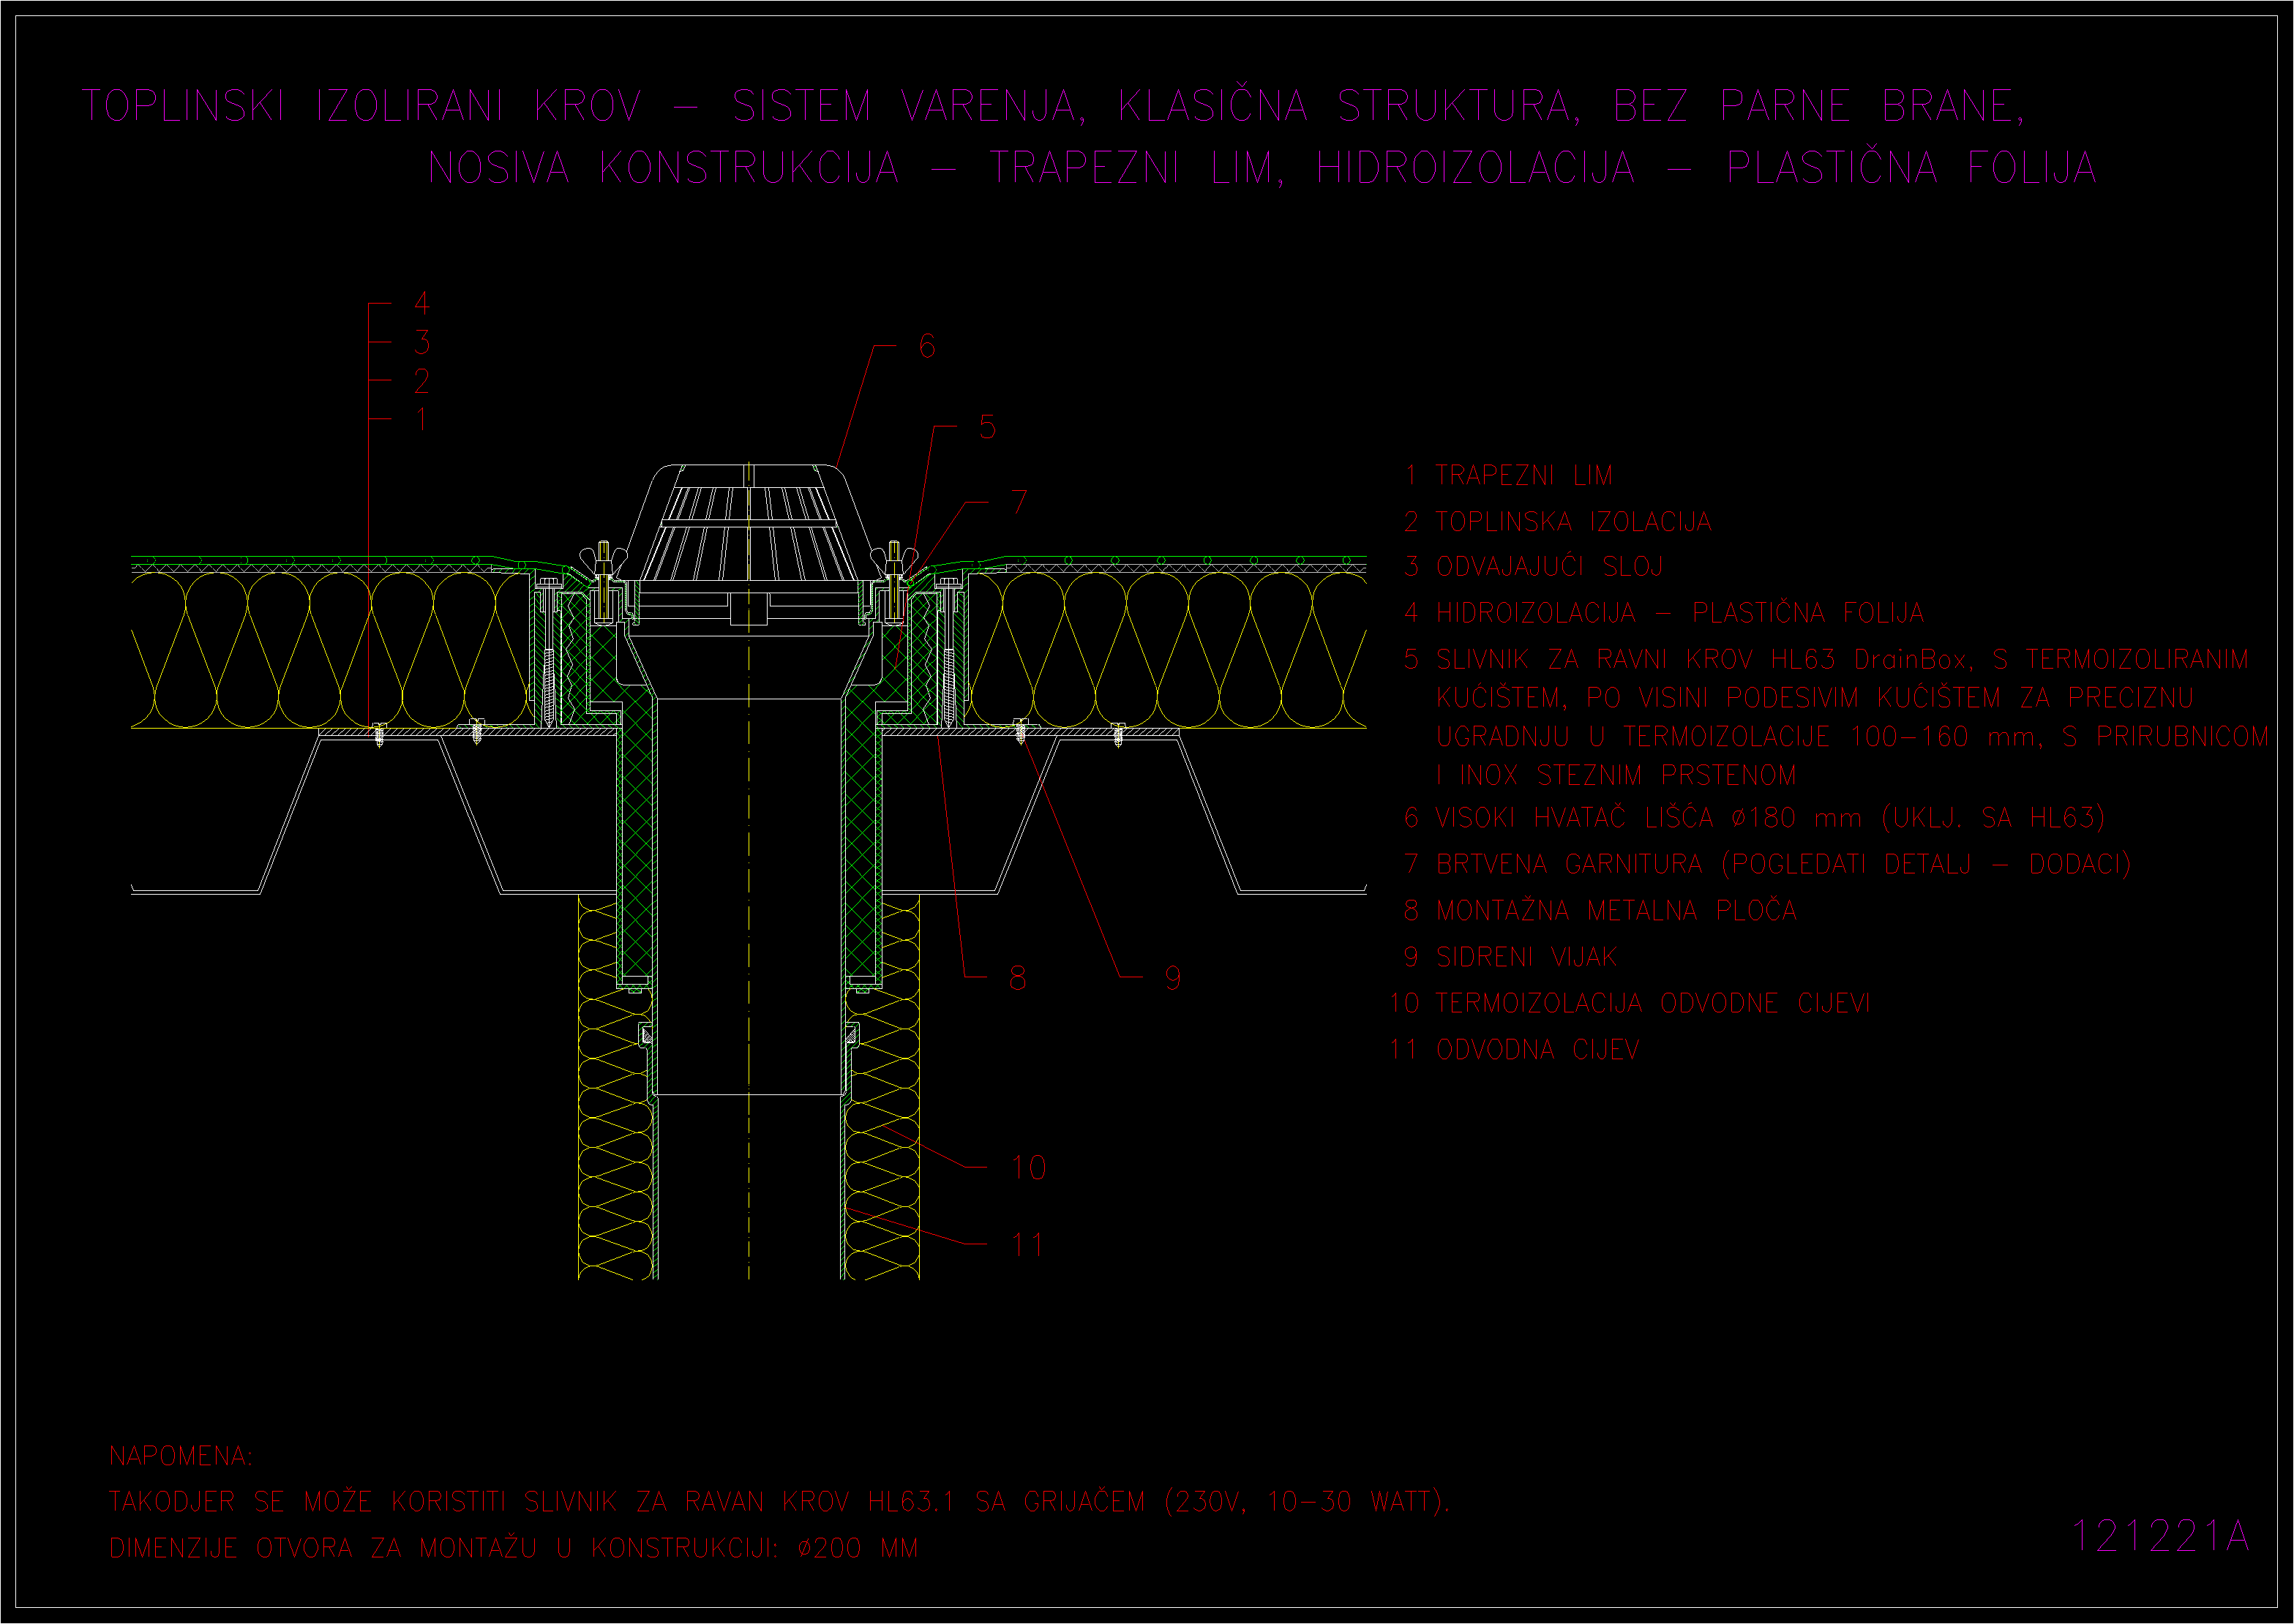The height and width of the screenshot is (1624, 2294).
Task: Select legend entry "SIDRENI VIJAK"
Action: [x=1510, y=957]
